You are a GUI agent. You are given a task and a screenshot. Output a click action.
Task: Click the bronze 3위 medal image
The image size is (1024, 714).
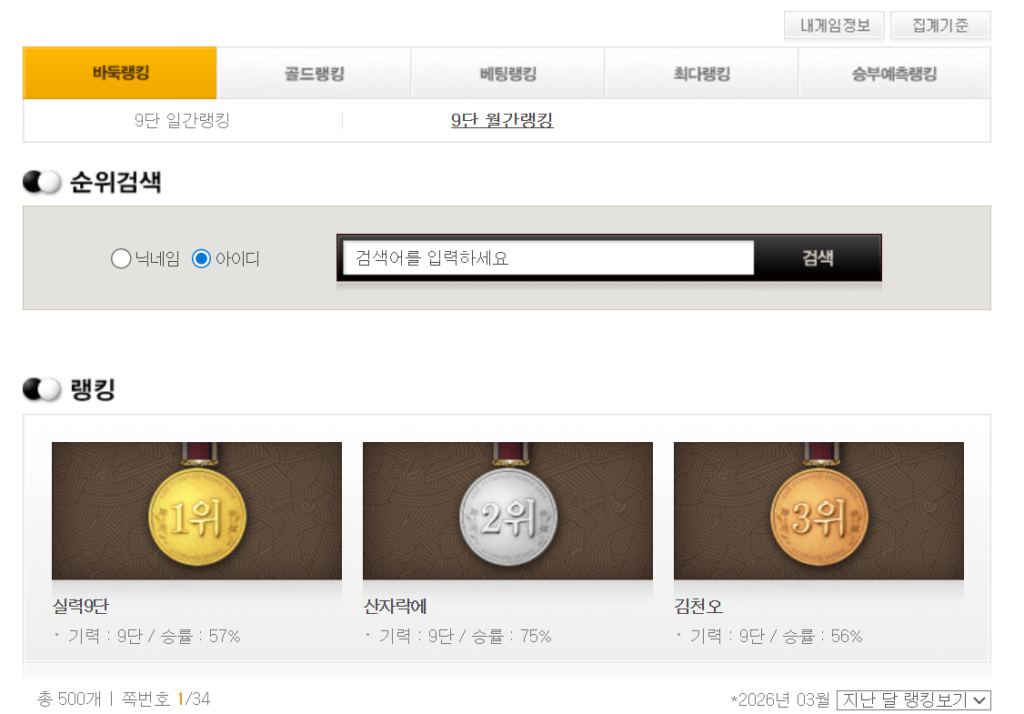pos(818,511)
